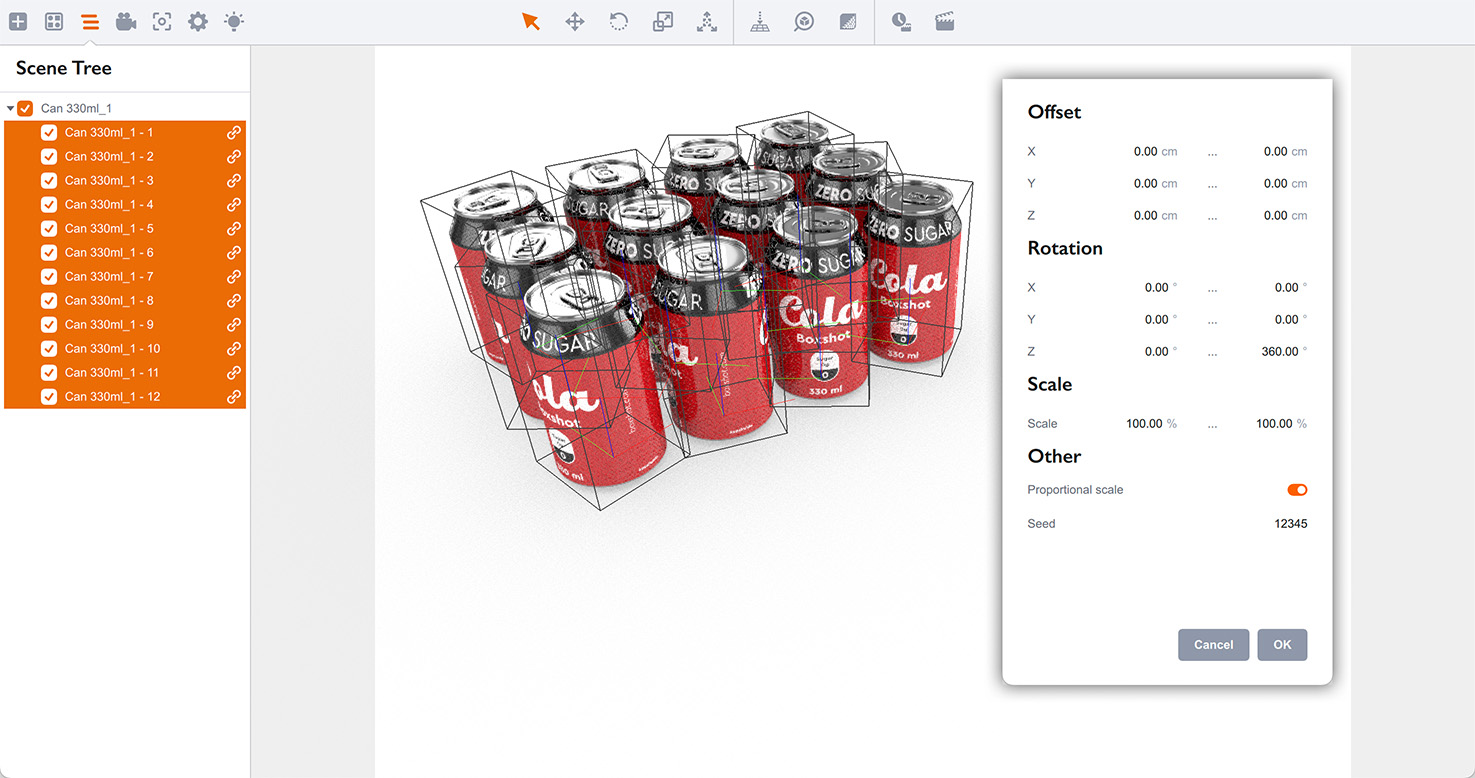Select Can 330ml_1 - 9 tree row
This screenshot has width=1475, height=778.
[x=125, y=324]
